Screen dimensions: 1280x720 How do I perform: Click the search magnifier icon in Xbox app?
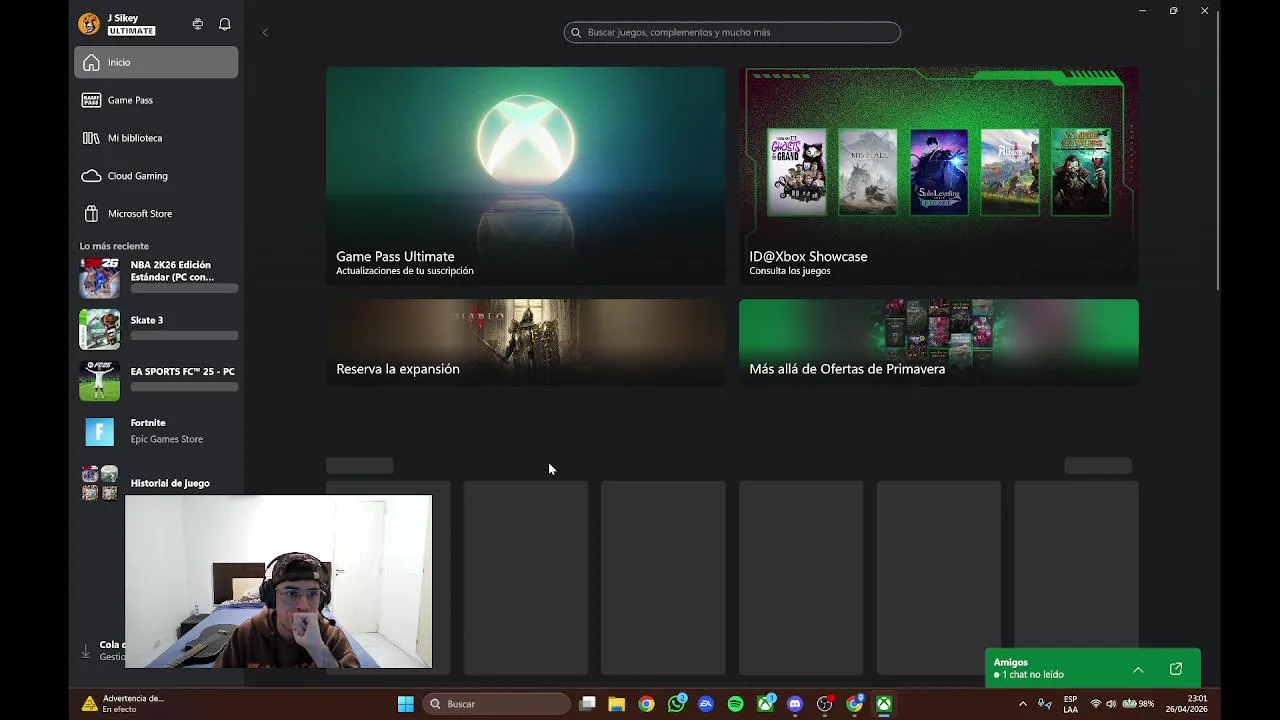(x=576, y=32)
